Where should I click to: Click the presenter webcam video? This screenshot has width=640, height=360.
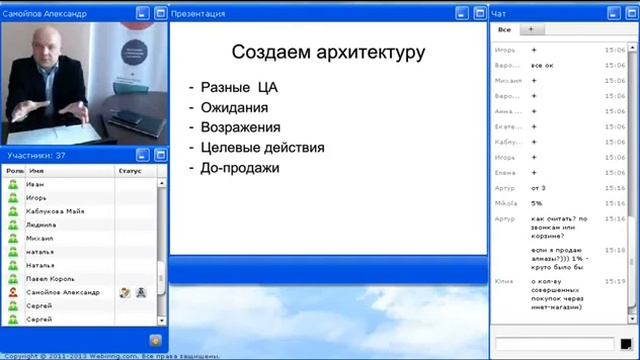pos(84,83)
